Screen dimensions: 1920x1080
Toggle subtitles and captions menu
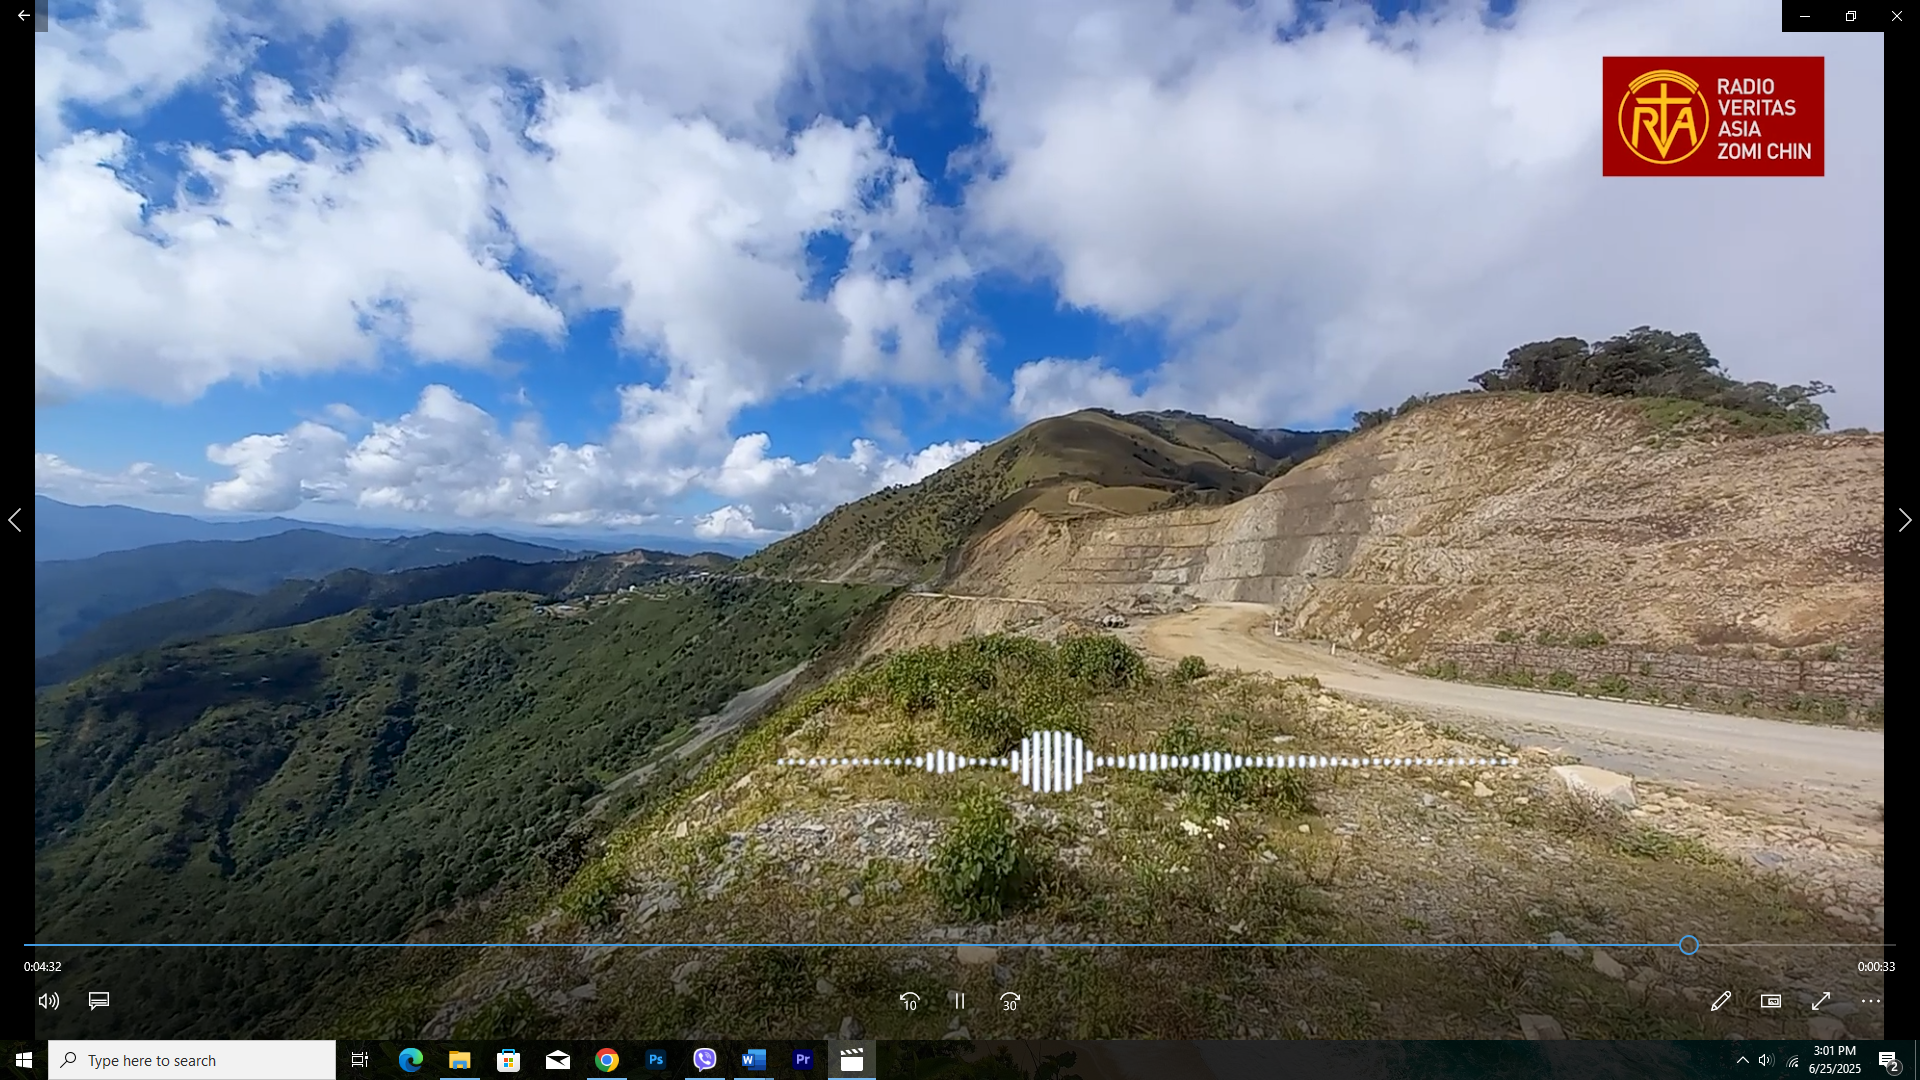click(99, 1001)
